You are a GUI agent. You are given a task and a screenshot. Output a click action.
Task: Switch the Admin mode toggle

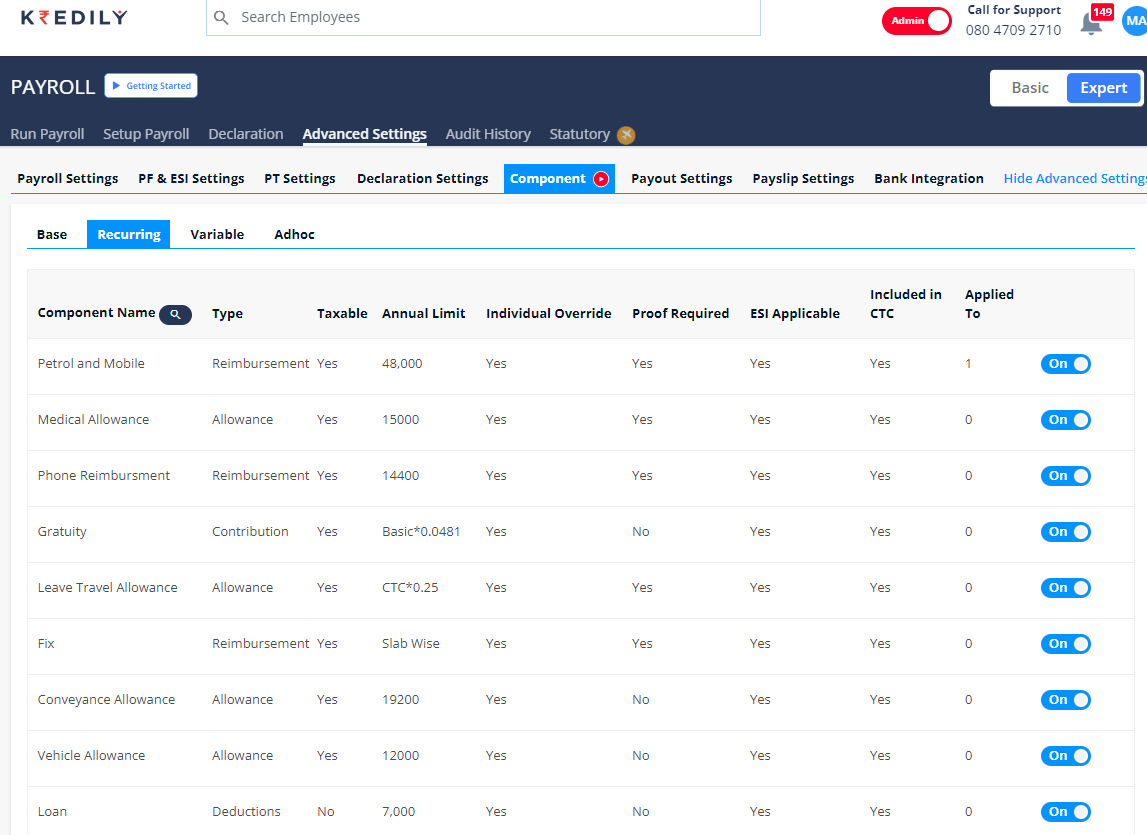pos(916,21)
